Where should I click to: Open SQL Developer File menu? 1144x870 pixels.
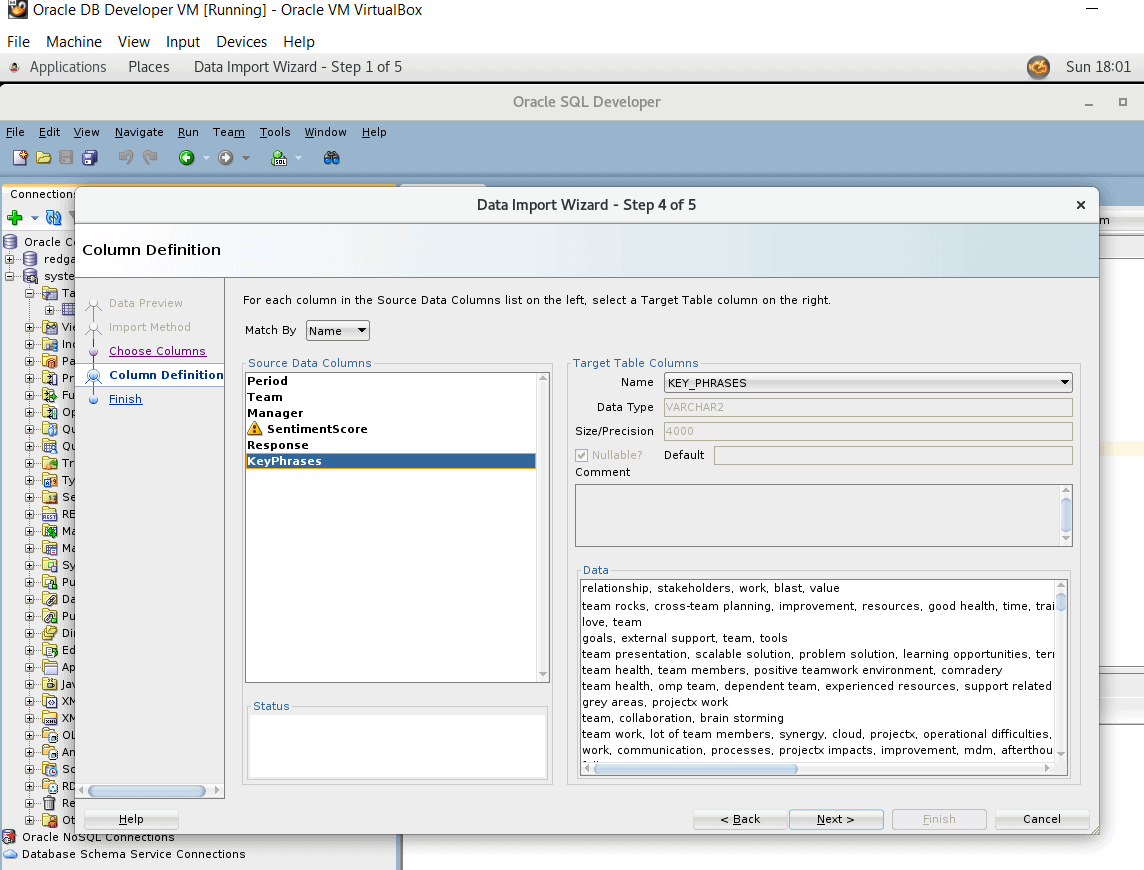[15, 132]
